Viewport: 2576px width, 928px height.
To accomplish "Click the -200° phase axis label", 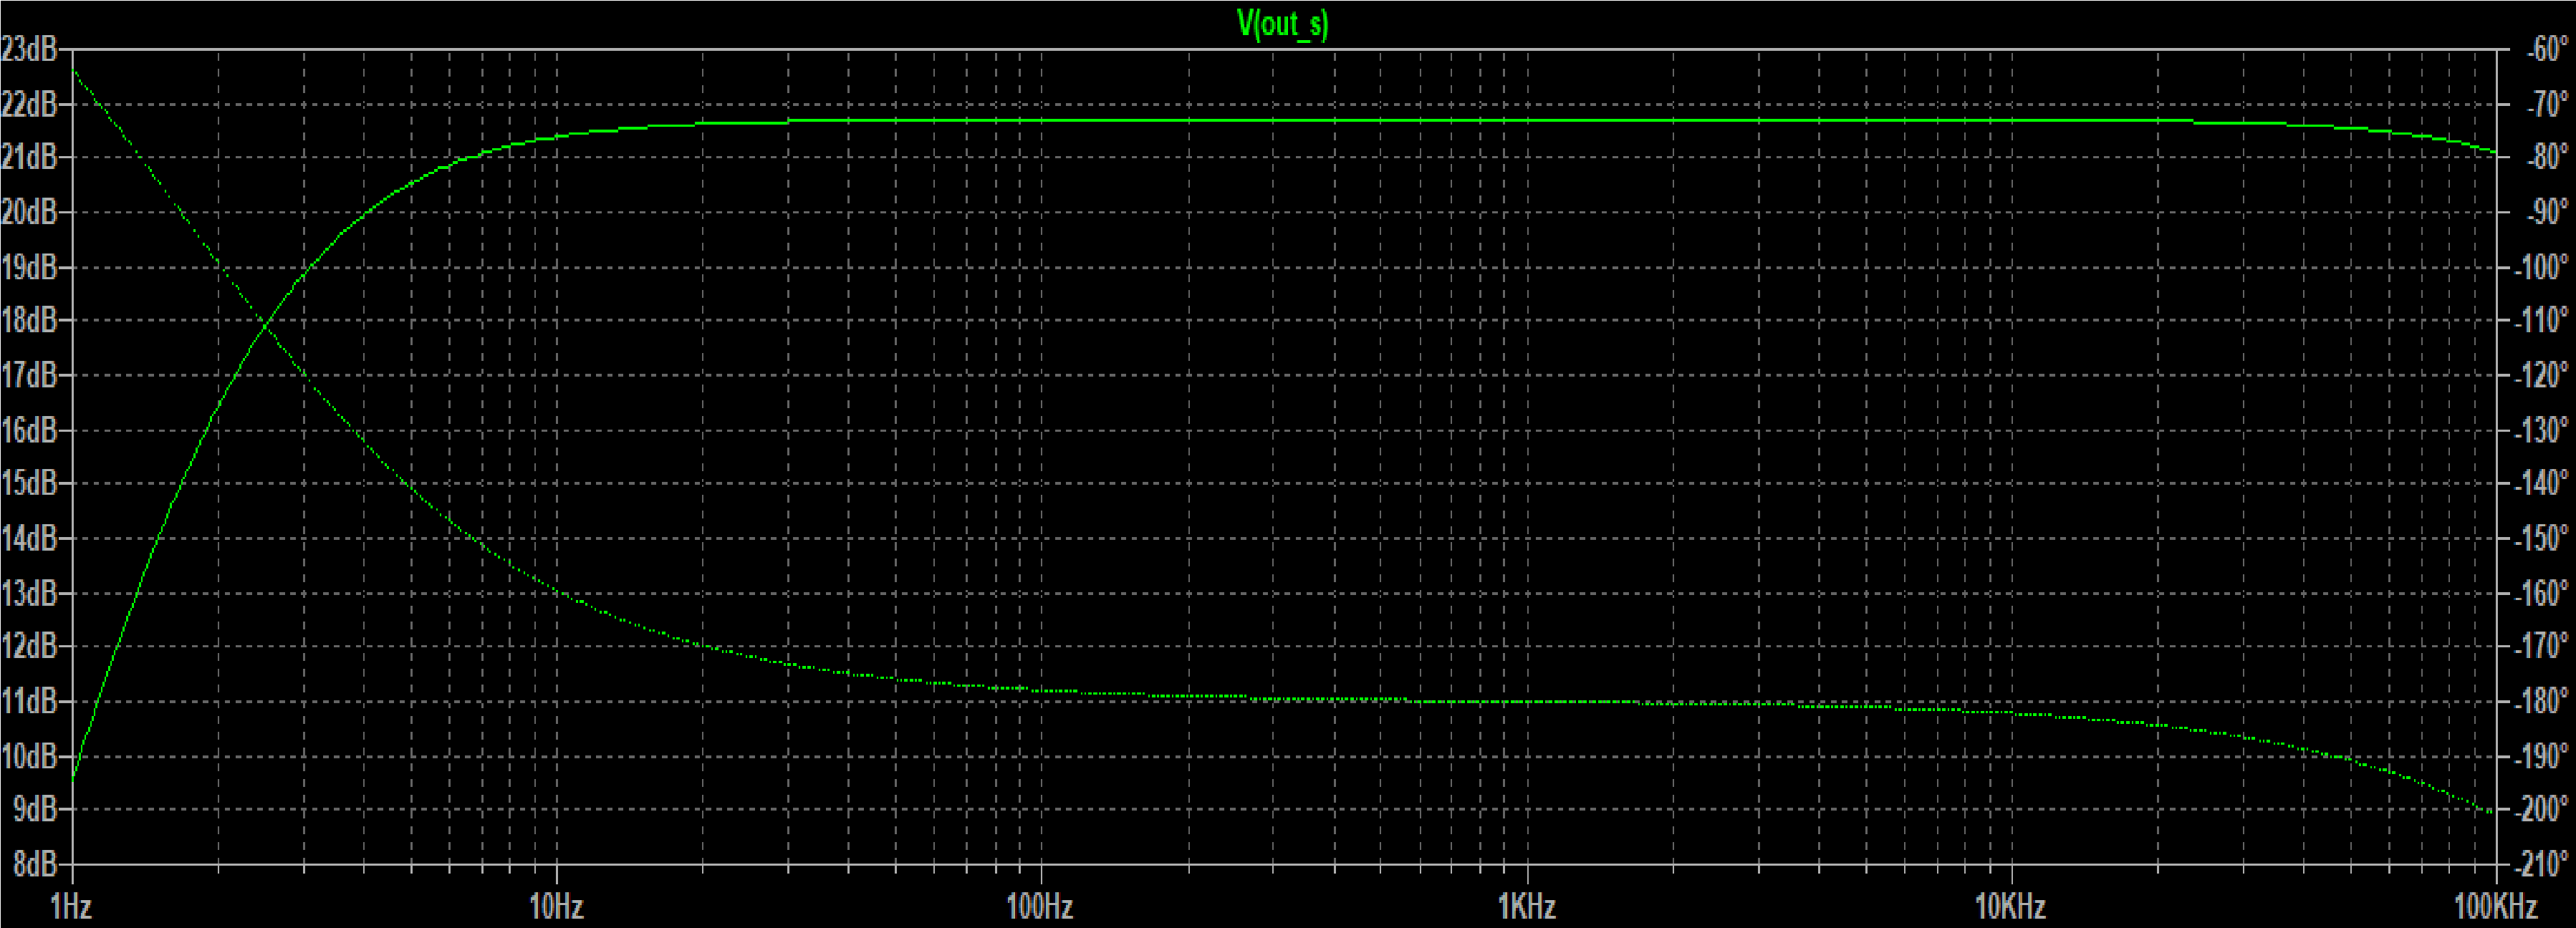I will [x=2542, y=809].
